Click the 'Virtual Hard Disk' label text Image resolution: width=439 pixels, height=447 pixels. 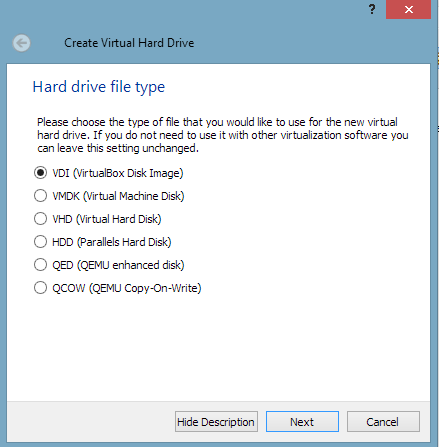pos(119,219)
